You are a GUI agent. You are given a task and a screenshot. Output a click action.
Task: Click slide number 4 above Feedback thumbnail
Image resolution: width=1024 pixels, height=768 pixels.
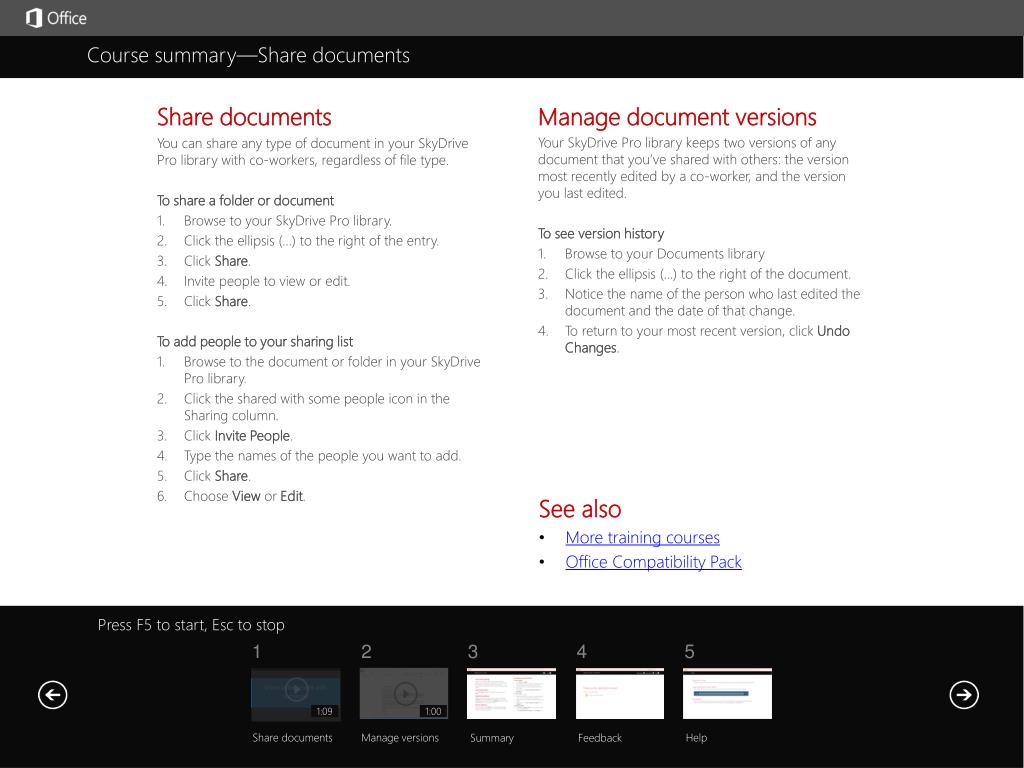[x=581, y=651]
